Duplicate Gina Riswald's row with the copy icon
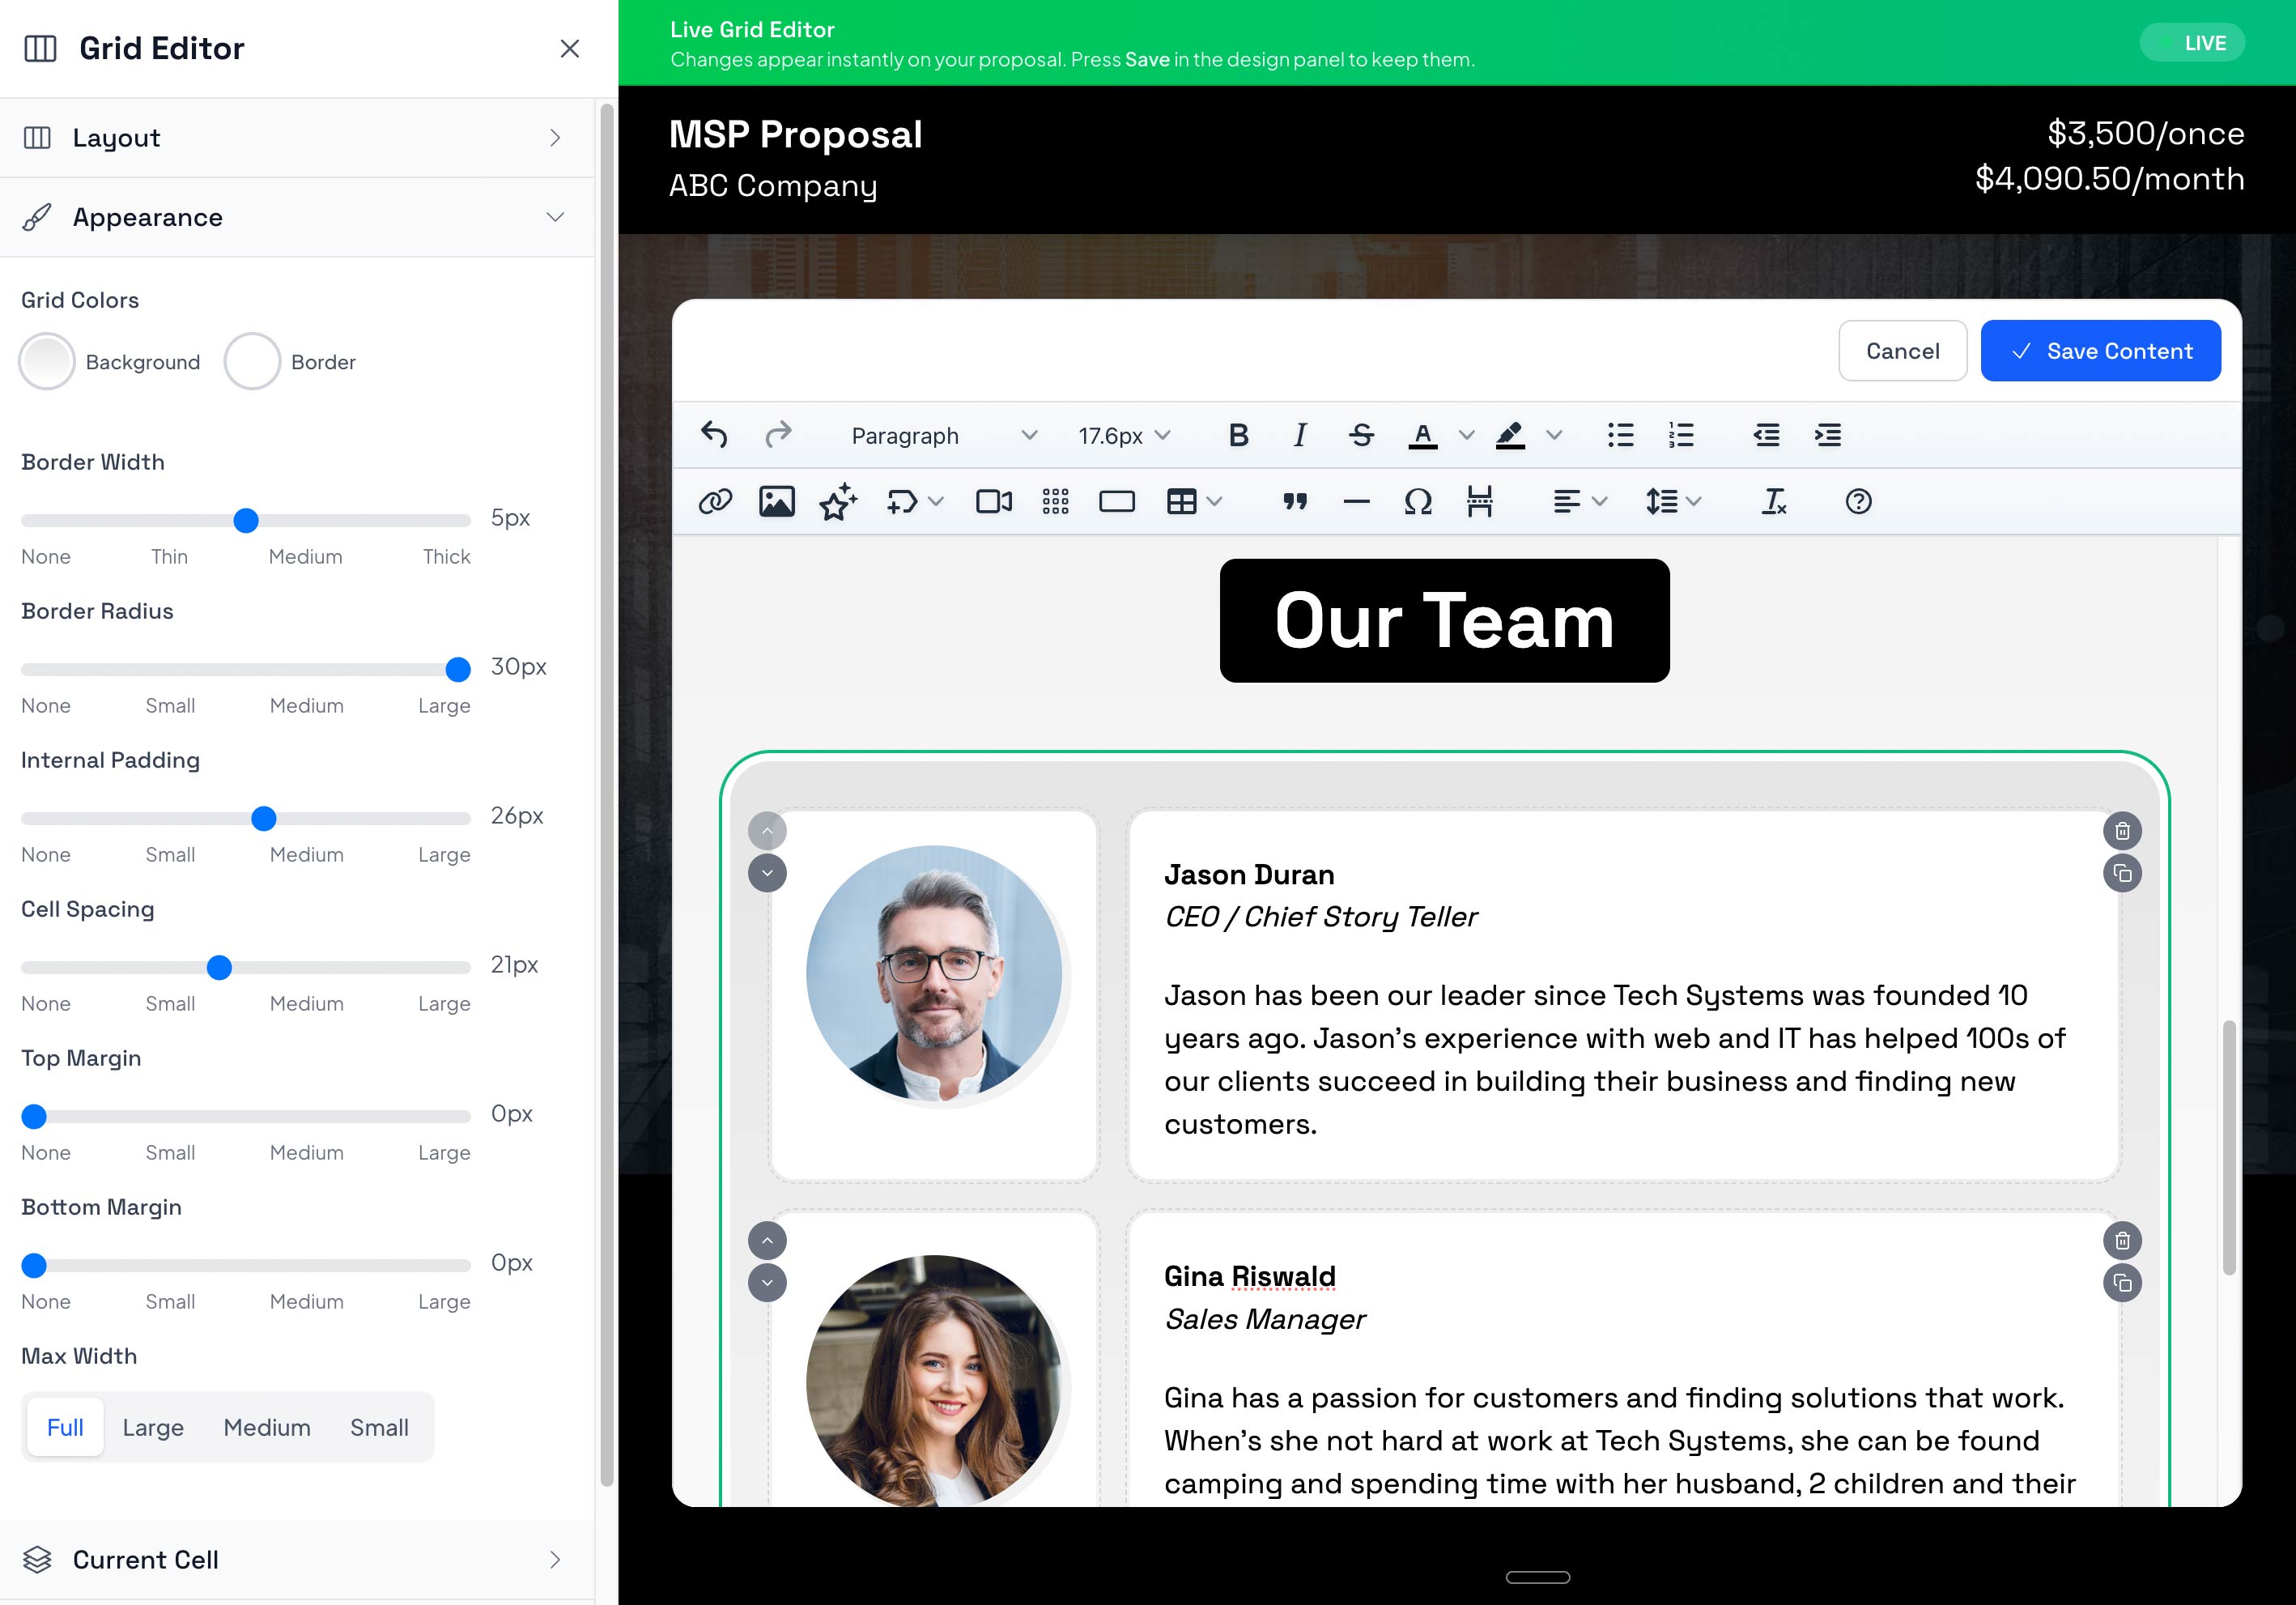The image size is (2296, 1605). [x=2122, y=1283]
